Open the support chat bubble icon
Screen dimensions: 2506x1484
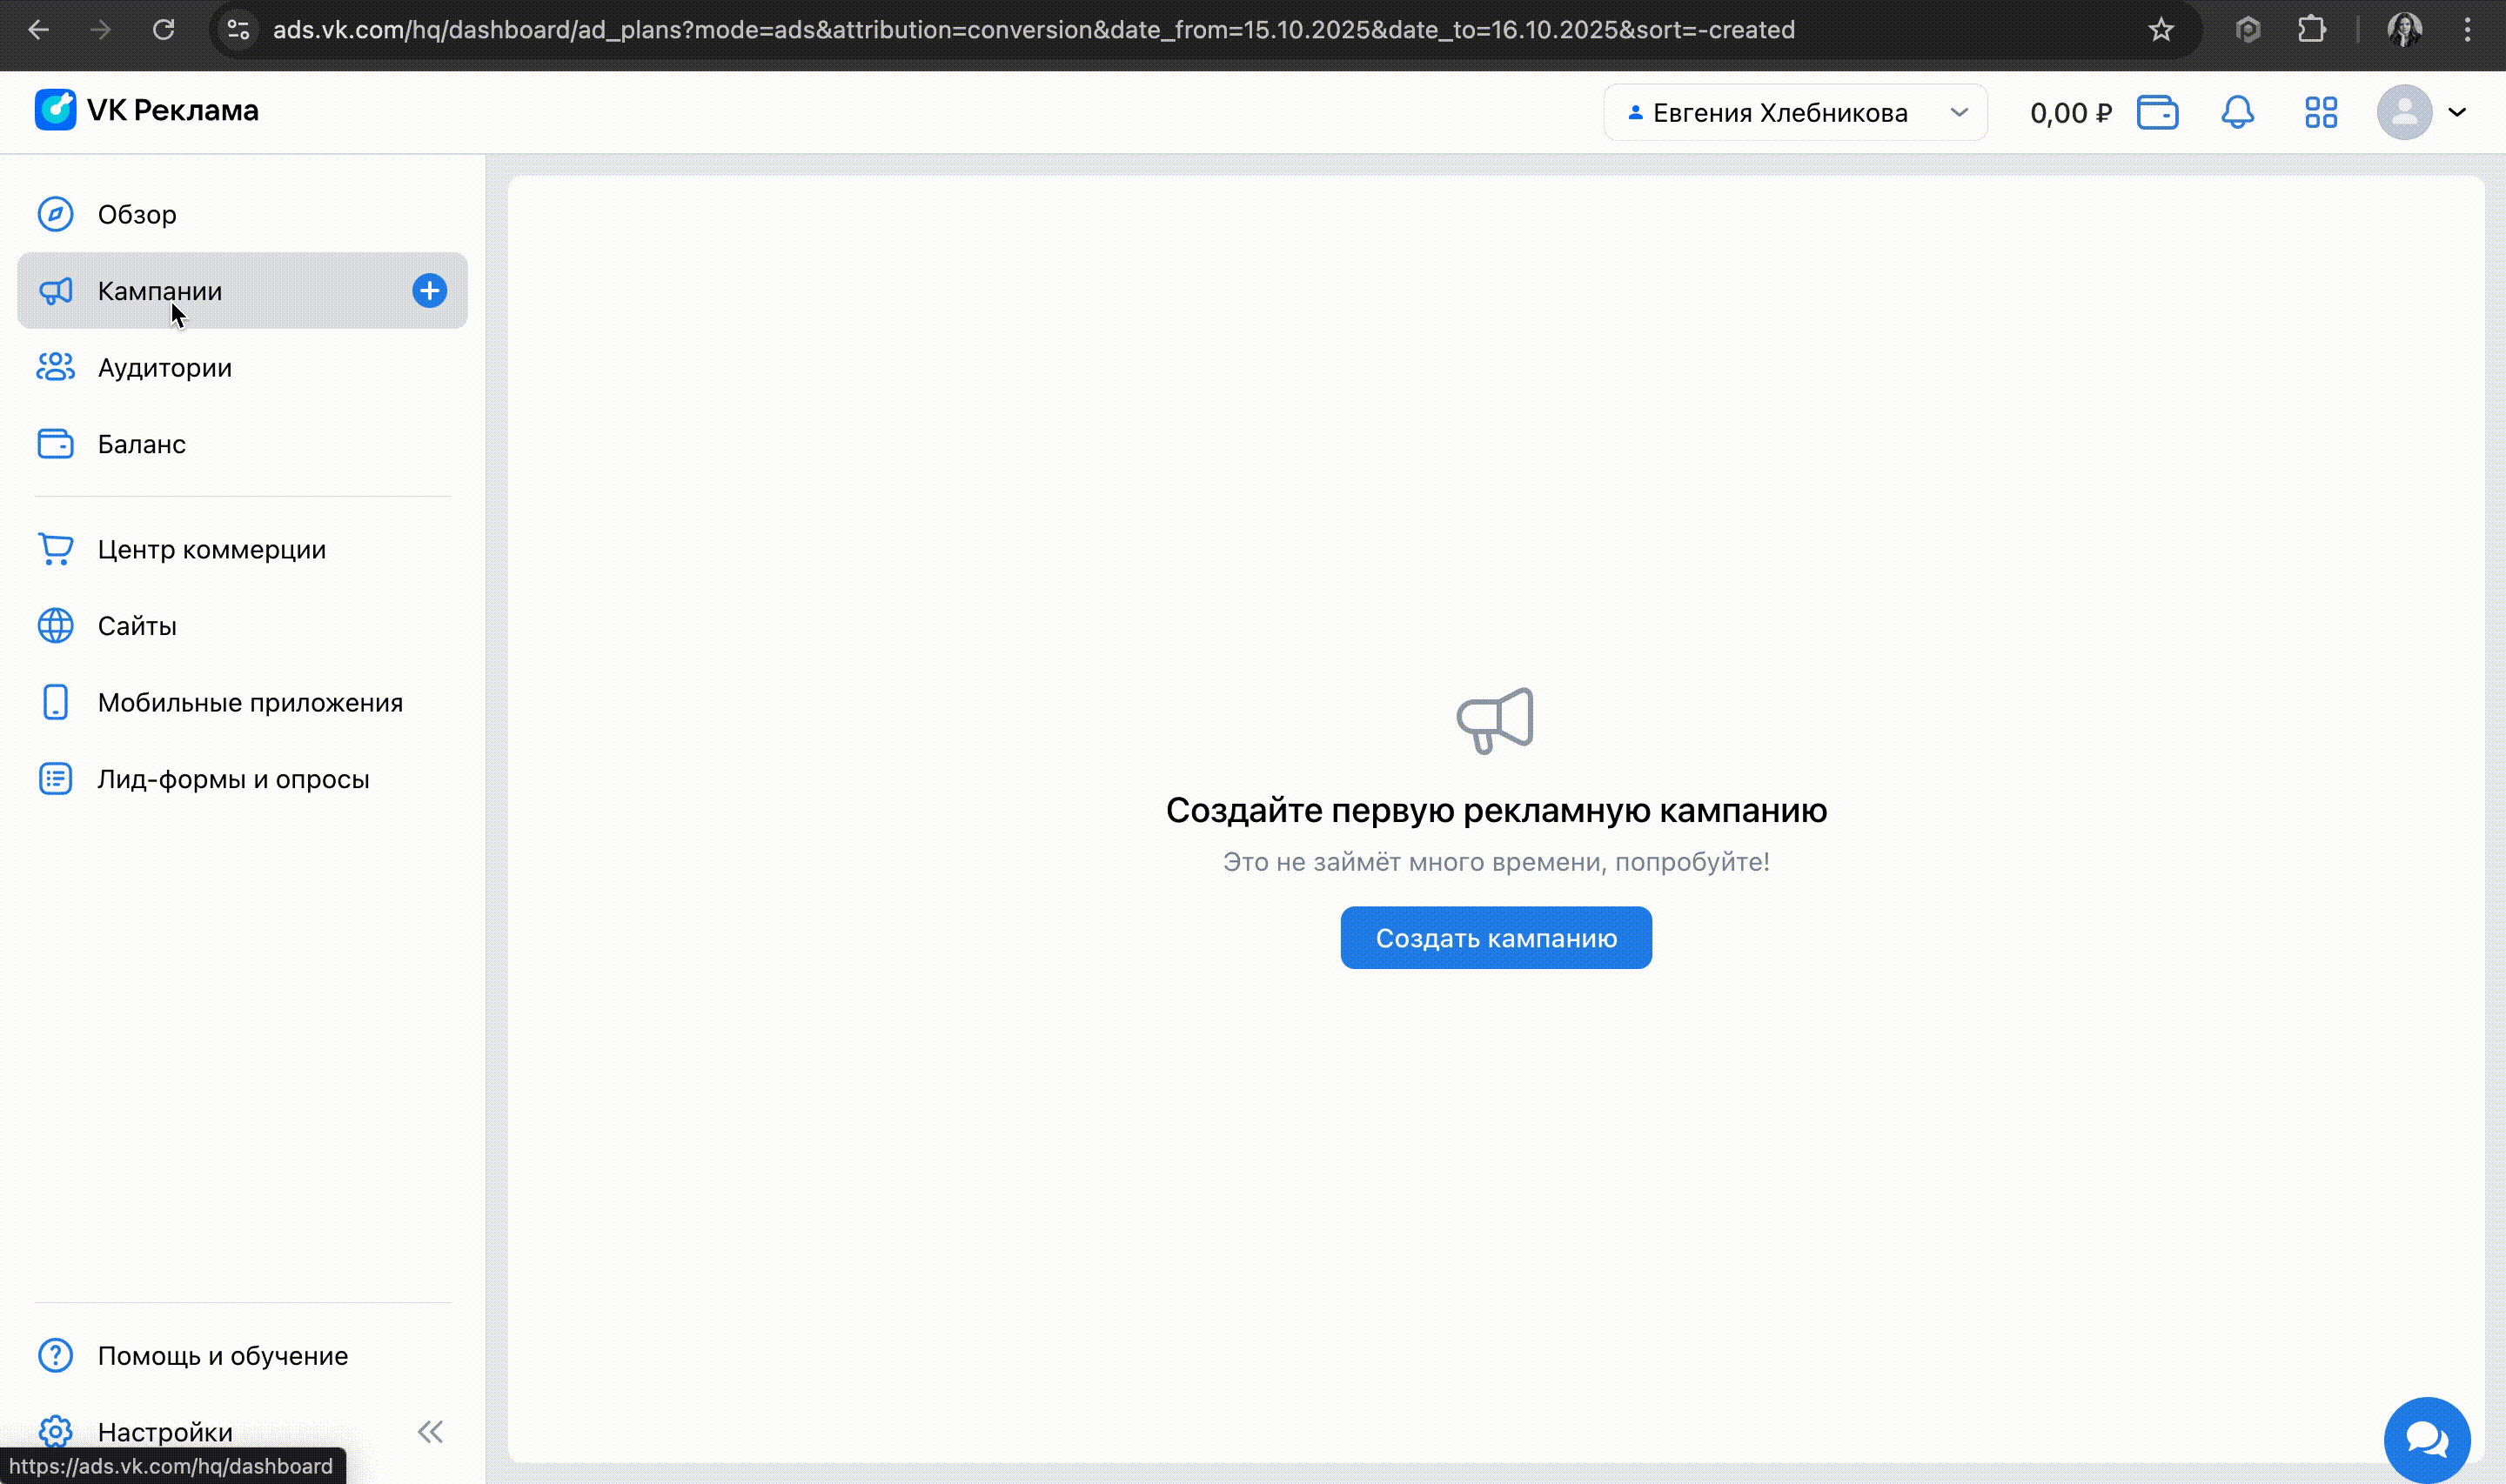pyautogui.click(x=2426, y=1439)
